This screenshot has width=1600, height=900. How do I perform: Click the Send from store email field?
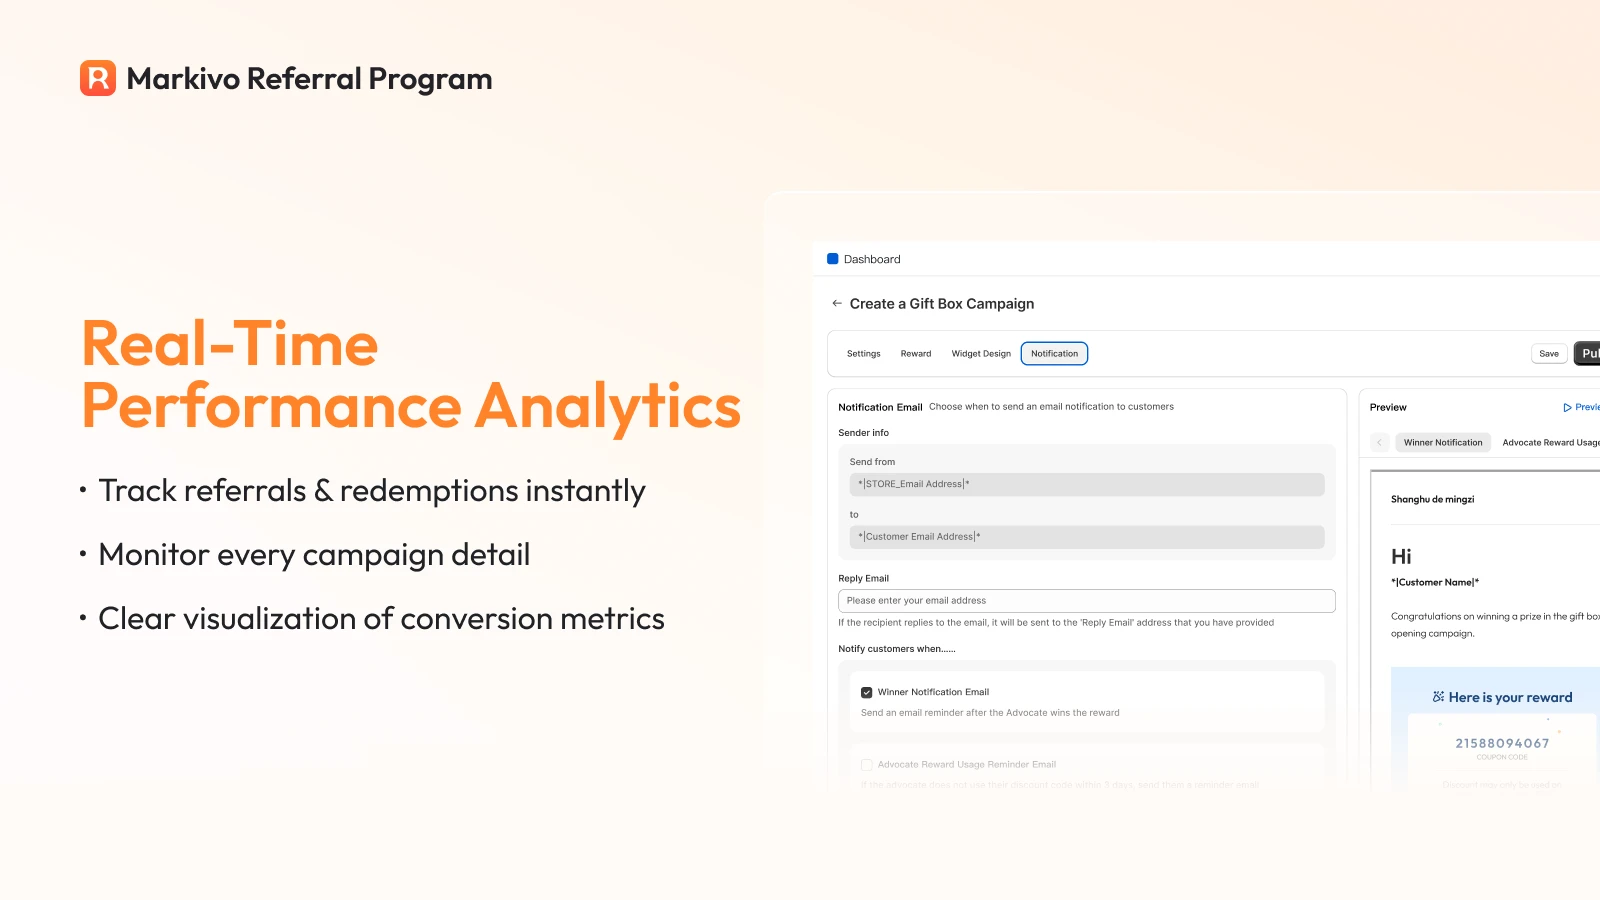pos(1087,484)
